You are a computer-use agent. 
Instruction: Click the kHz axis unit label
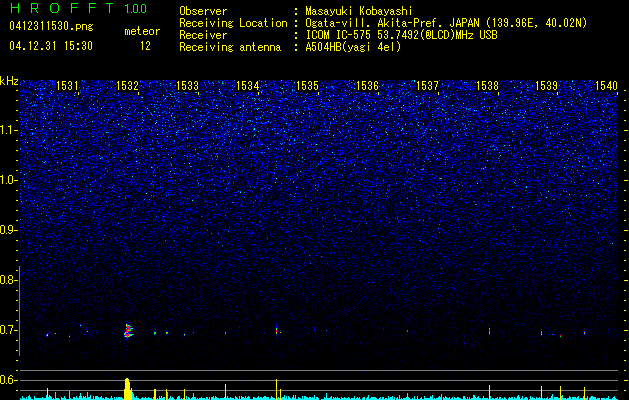click(x=9, y=81)
